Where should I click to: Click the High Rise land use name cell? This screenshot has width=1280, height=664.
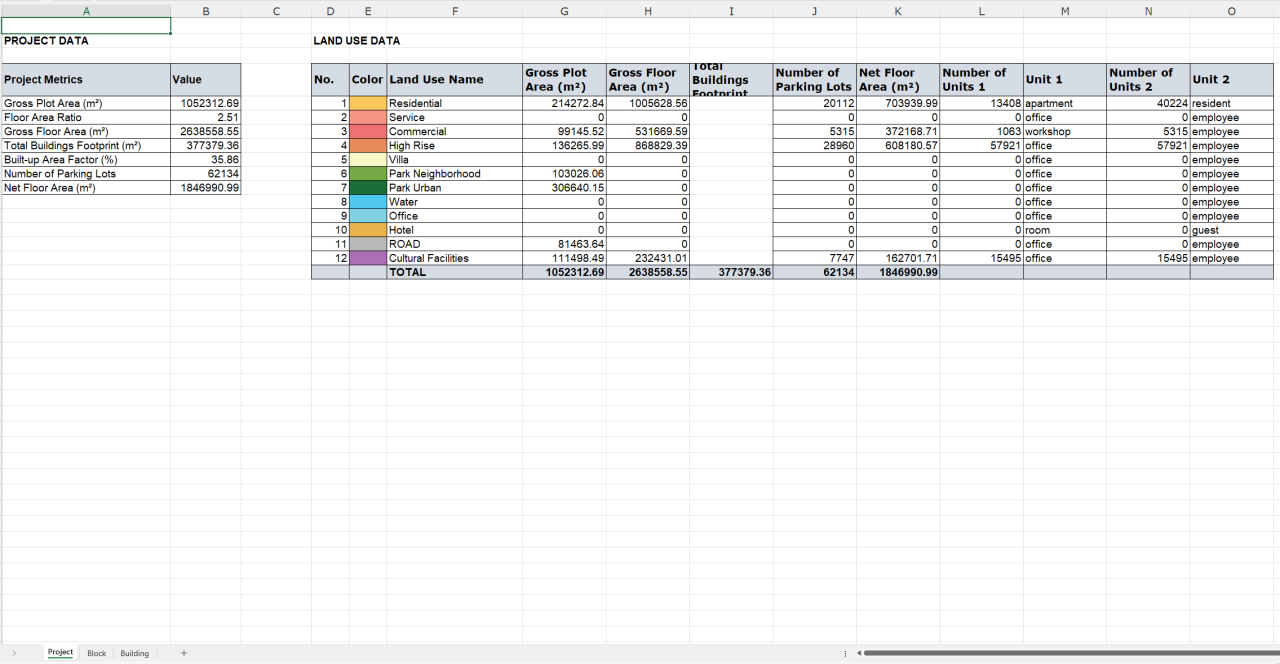point(454,146)
